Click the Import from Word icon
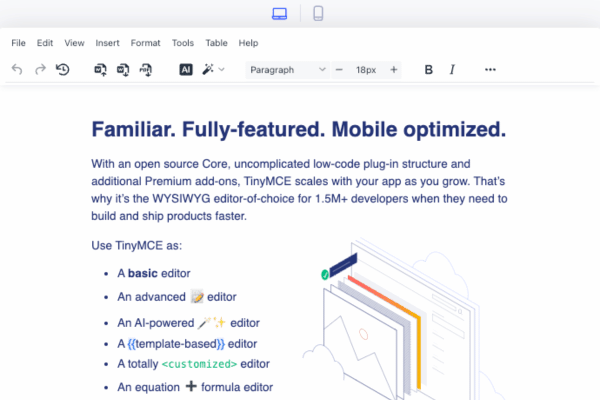Viewport: 600px width, 400px height. coord(101,70)
